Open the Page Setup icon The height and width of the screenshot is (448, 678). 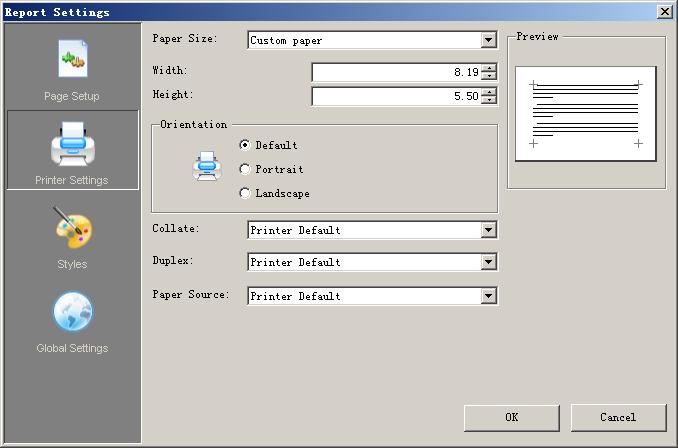point(72,60)
